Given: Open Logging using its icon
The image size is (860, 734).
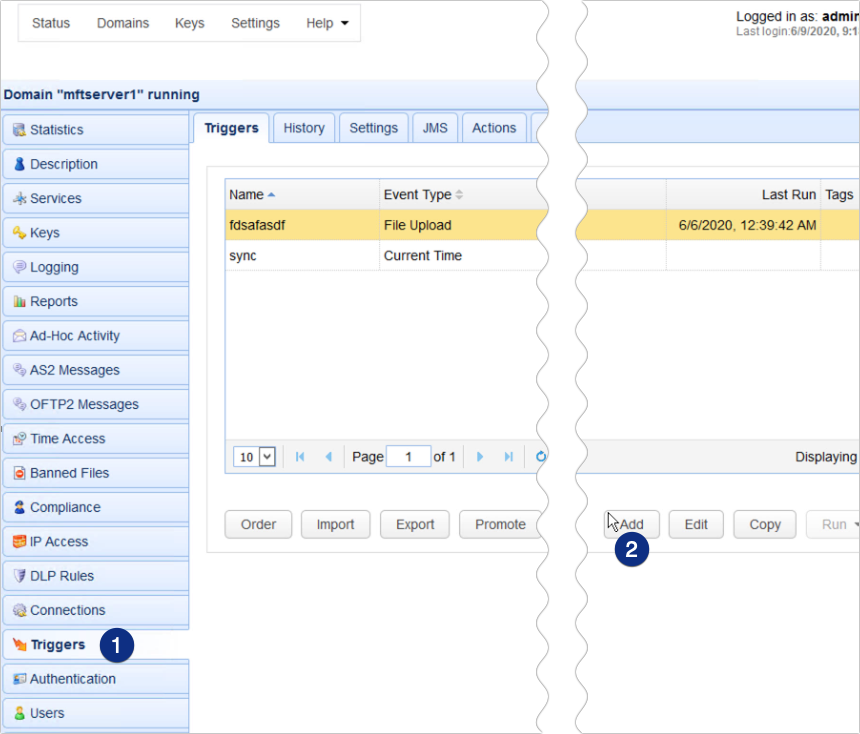Looking at the screenshot, I should [18, 267].
